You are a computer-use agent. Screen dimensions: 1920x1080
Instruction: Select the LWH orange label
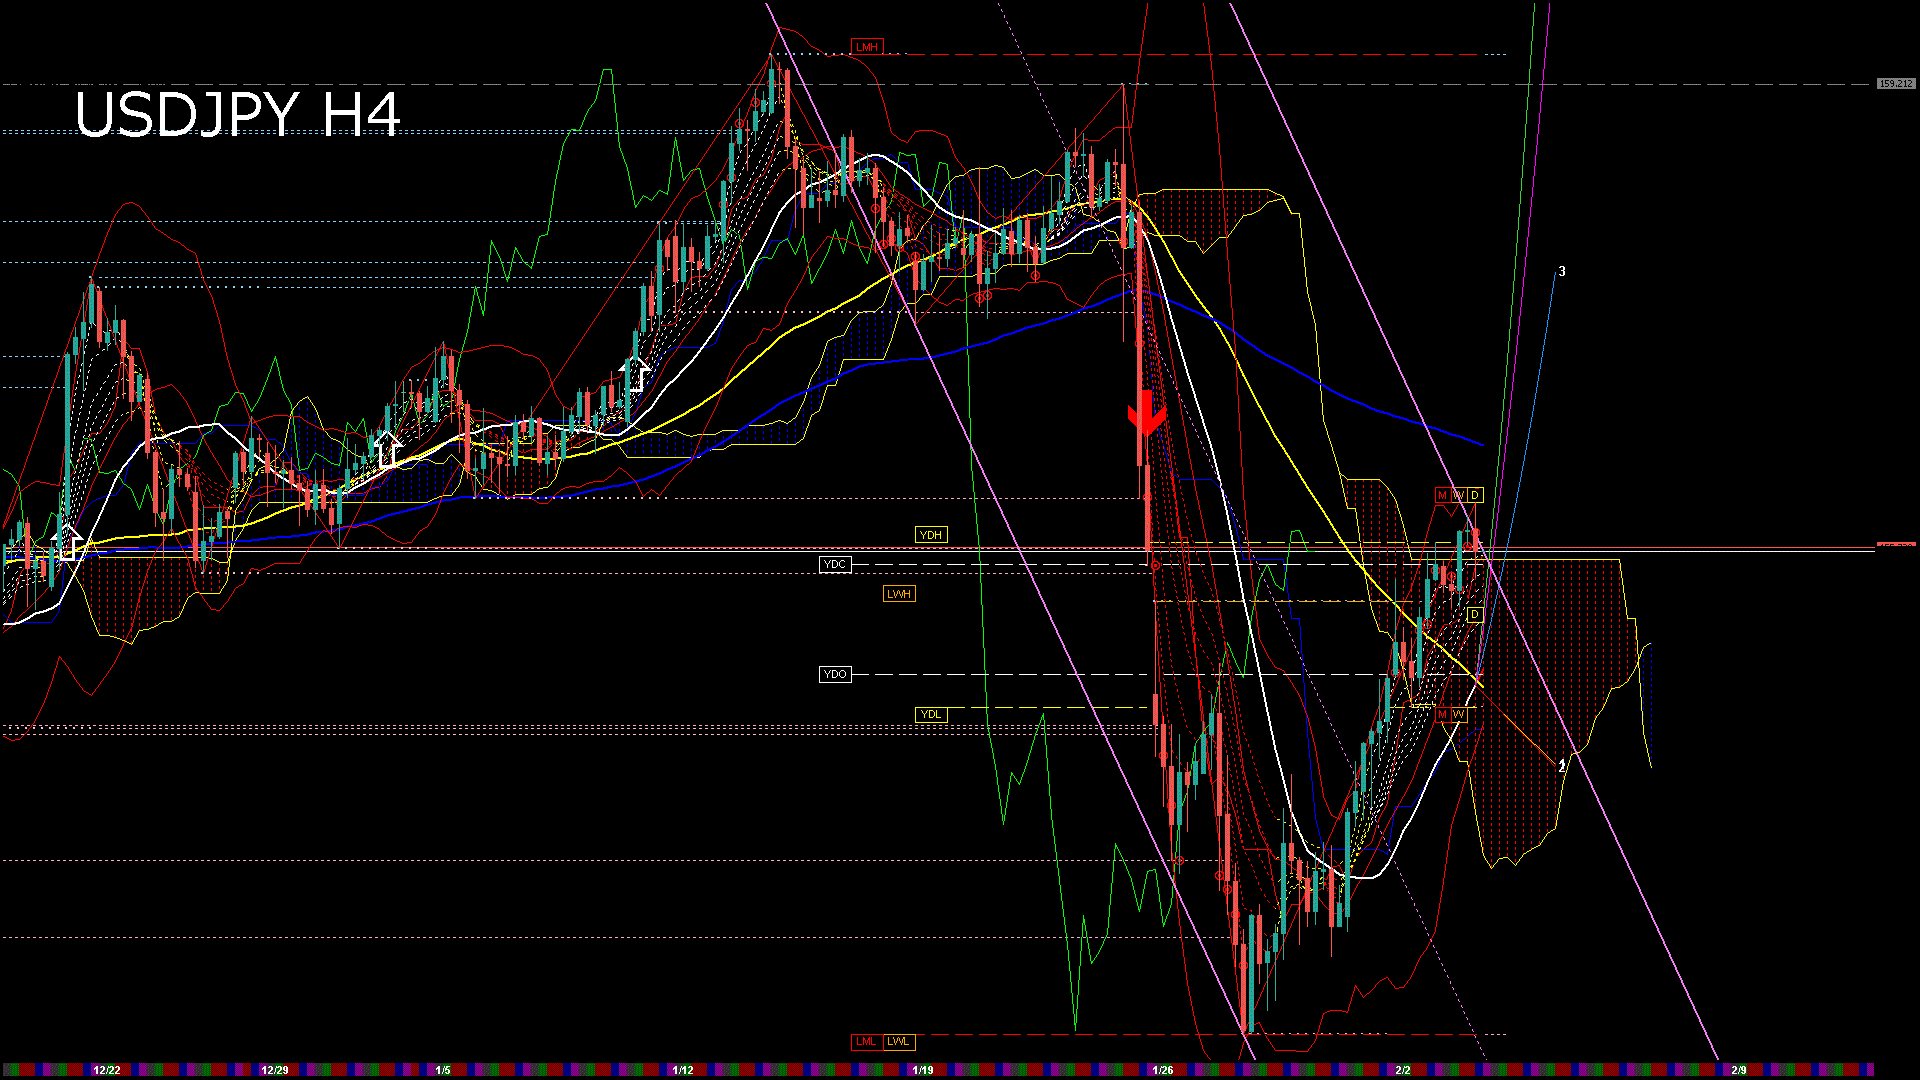[x=899, y=594]
